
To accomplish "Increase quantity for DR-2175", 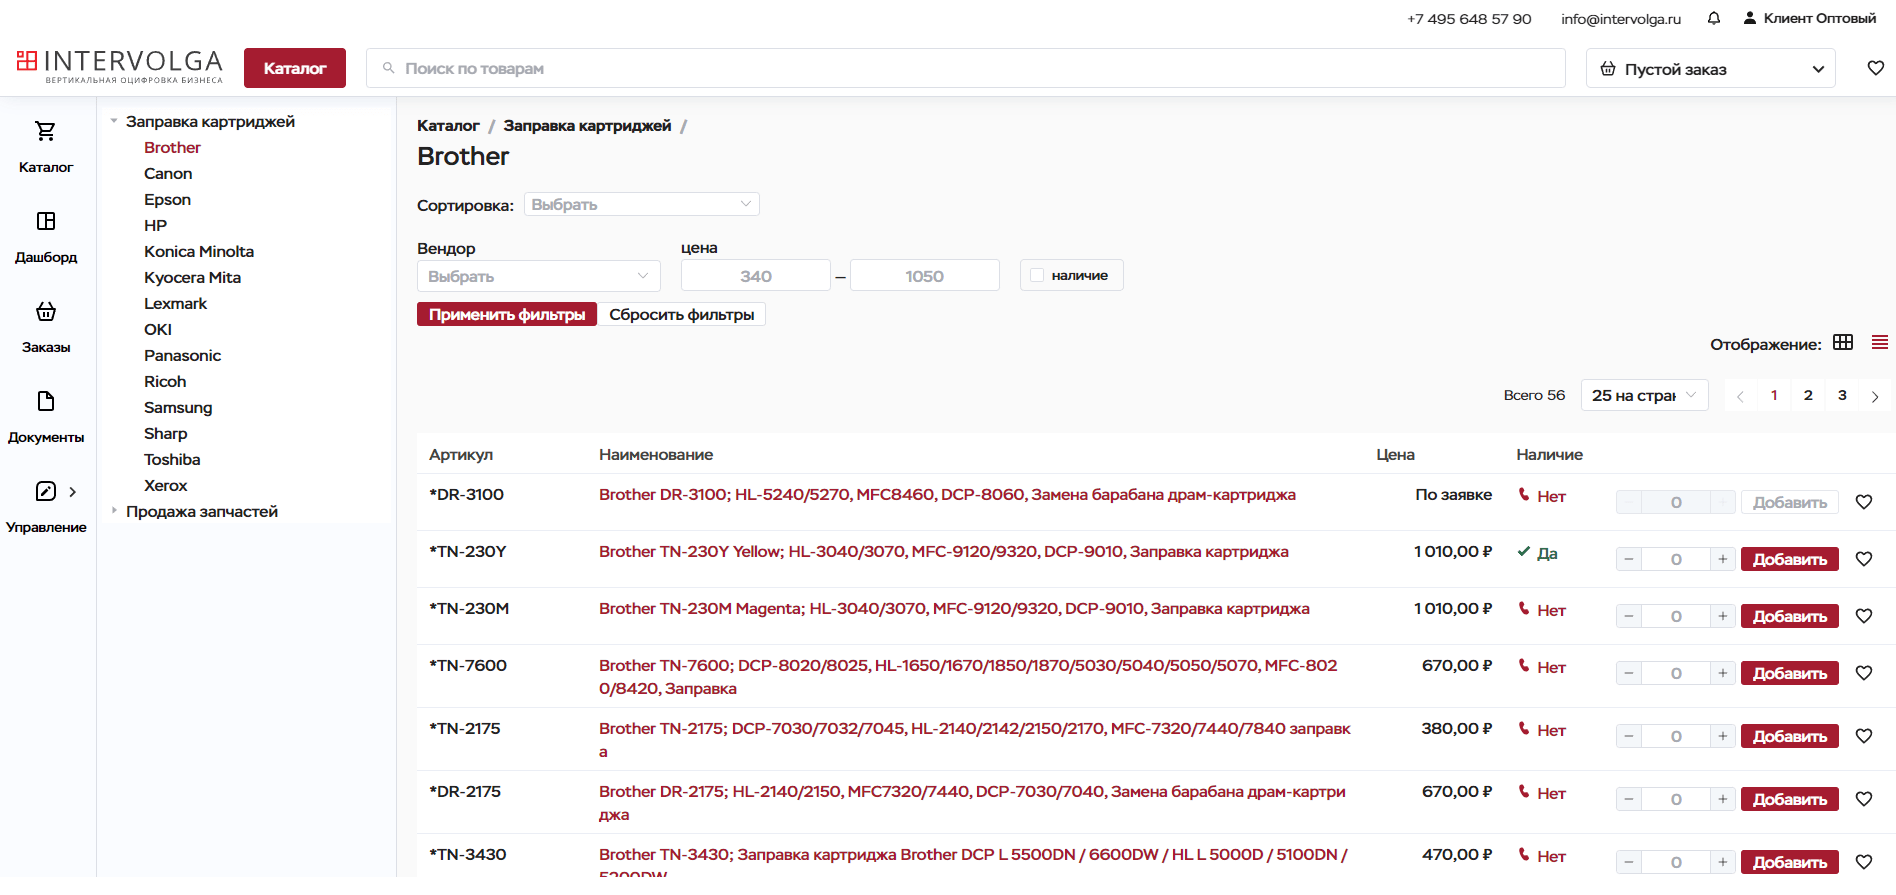I will tap(1722, 799).
